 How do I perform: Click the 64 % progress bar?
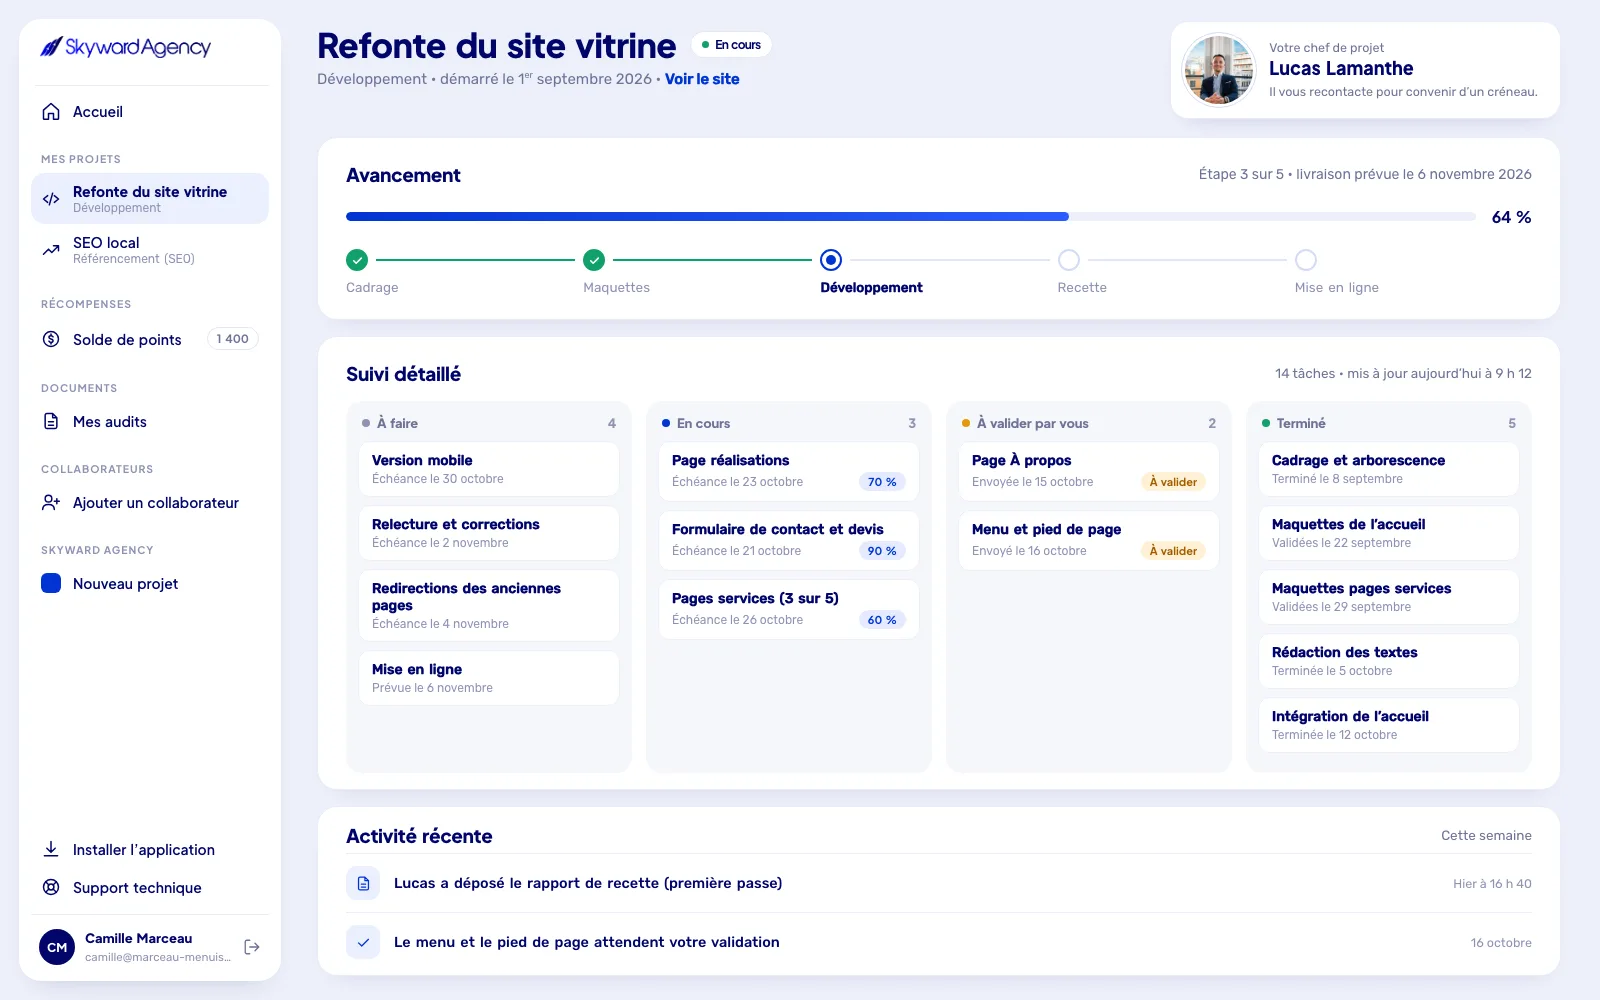coord(910,216)
